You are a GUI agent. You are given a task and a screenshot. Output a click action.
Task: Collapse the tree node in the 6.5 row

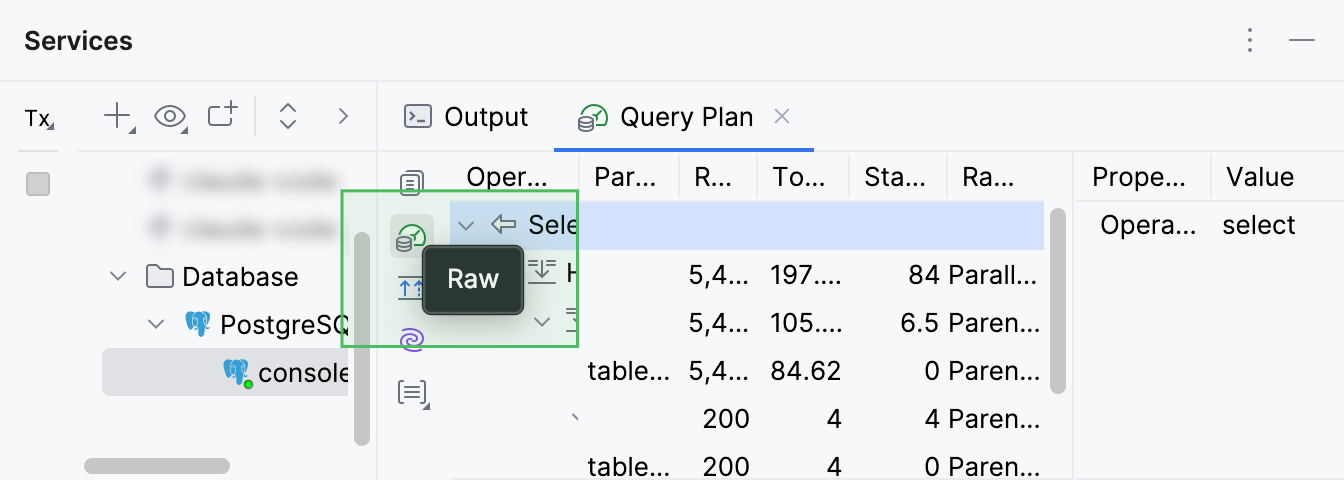pyautogui.click(x=542, y=322)
